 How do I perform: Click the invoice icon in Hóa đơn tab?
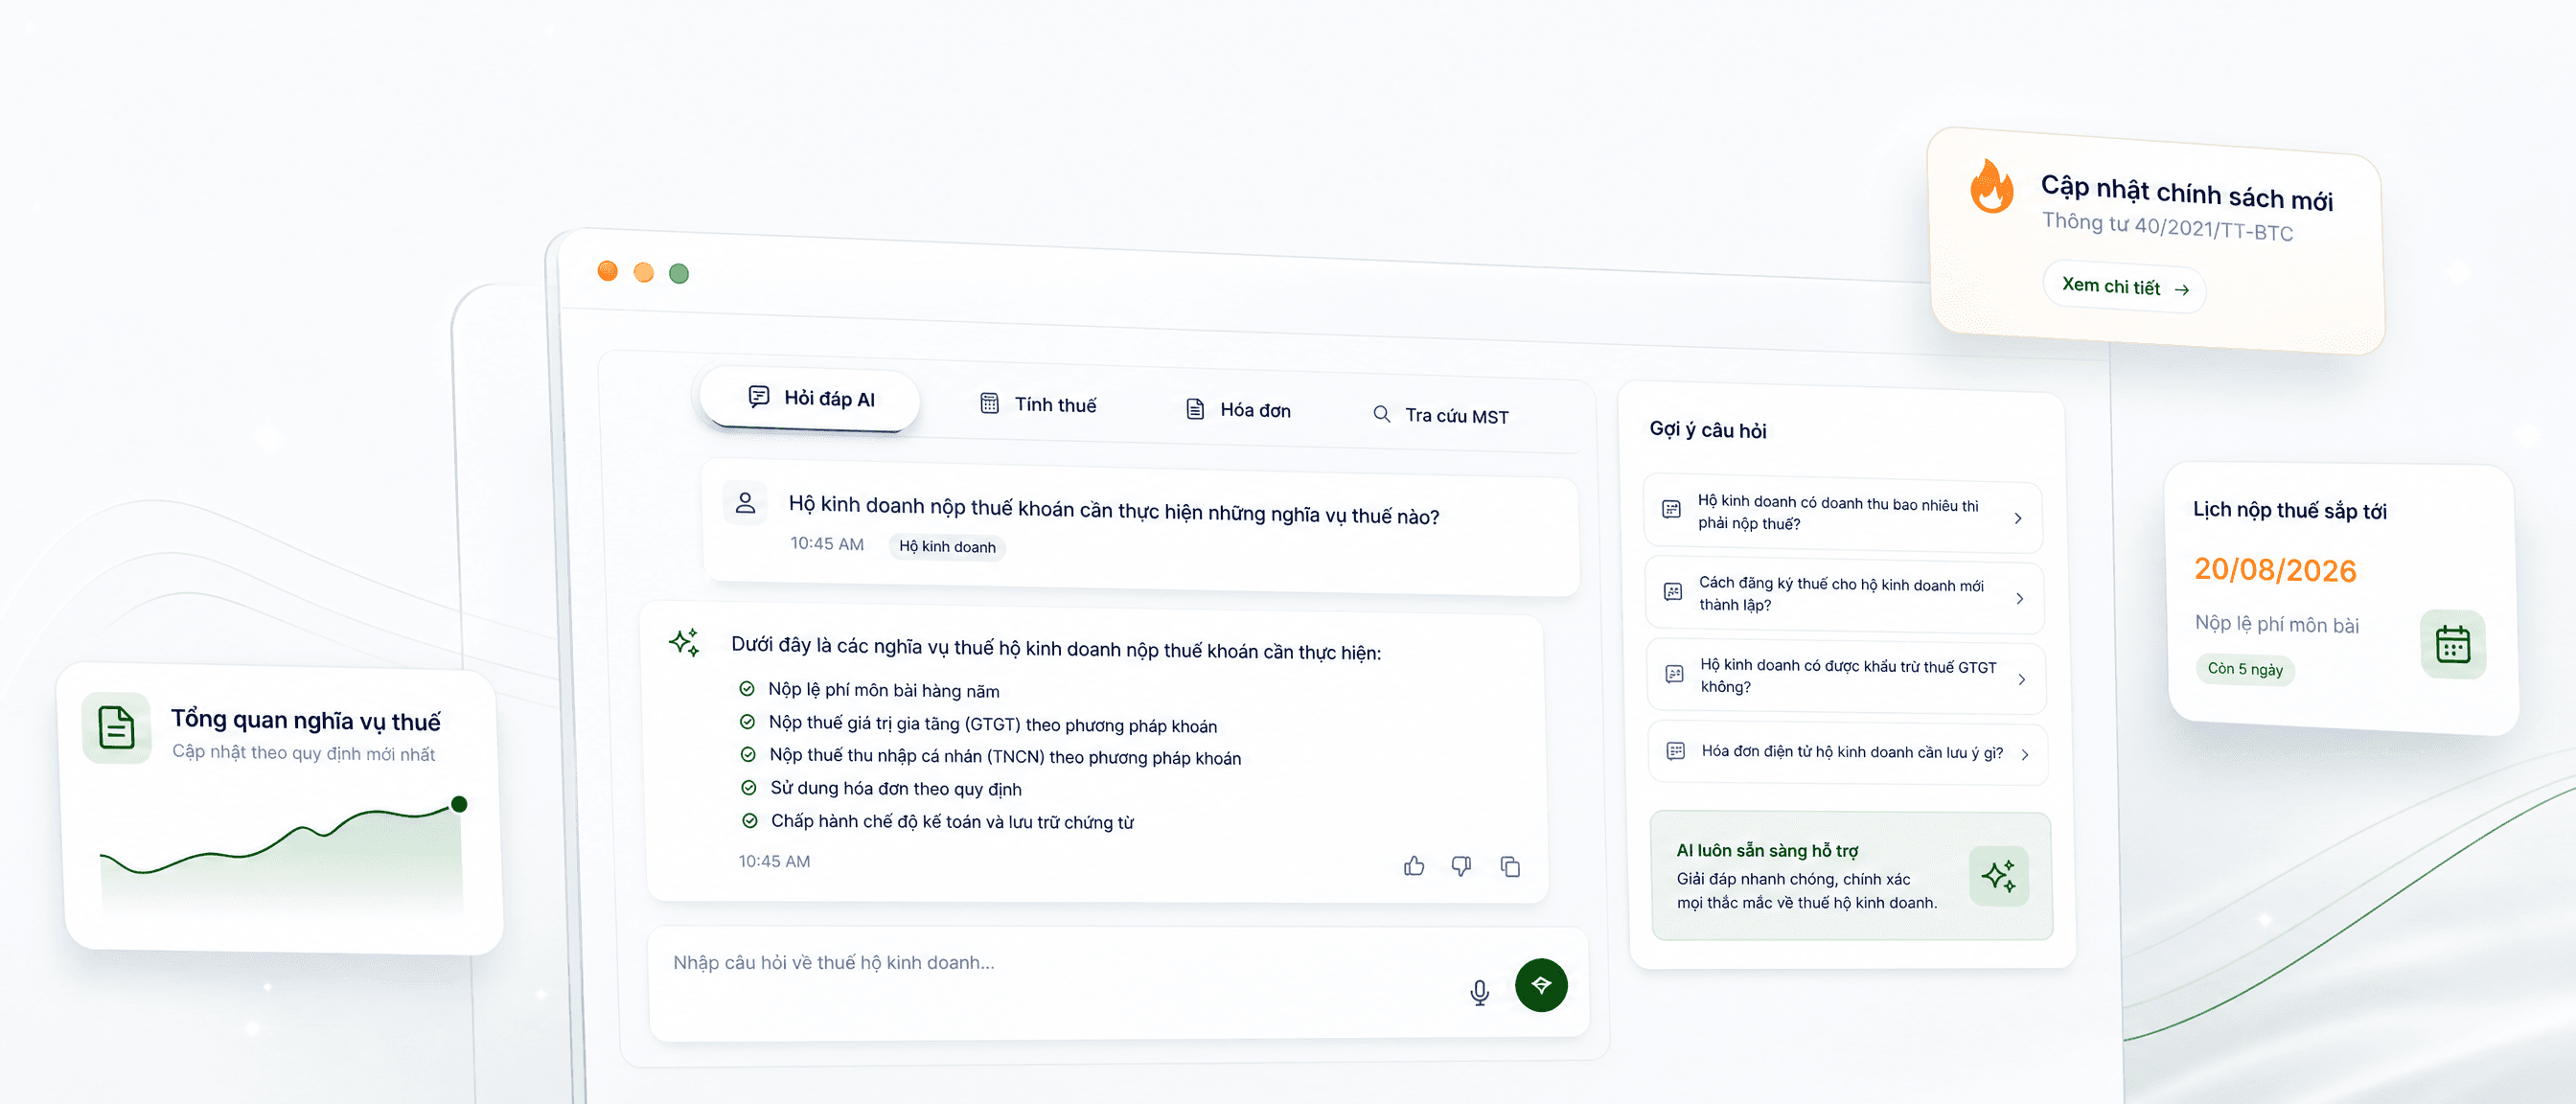coord(1195,408)
